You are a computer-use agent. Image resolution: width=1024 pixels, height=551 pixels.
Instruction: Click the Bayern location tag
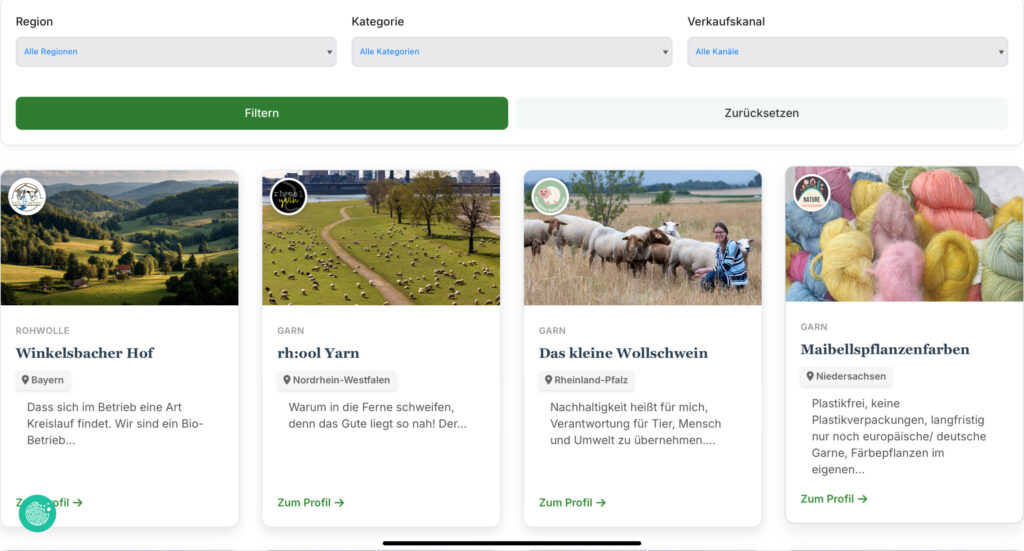coord(43,381)
